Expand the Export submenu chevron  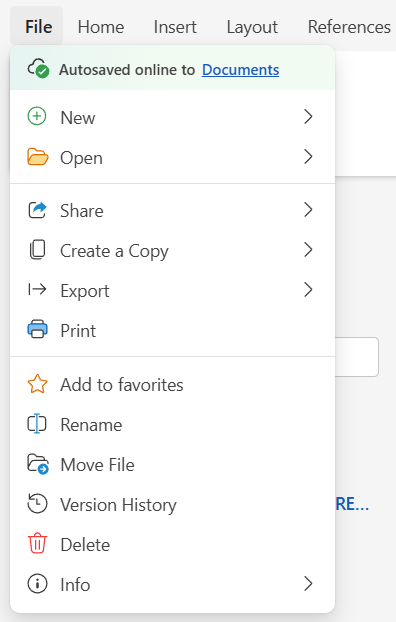coord(308,290)
